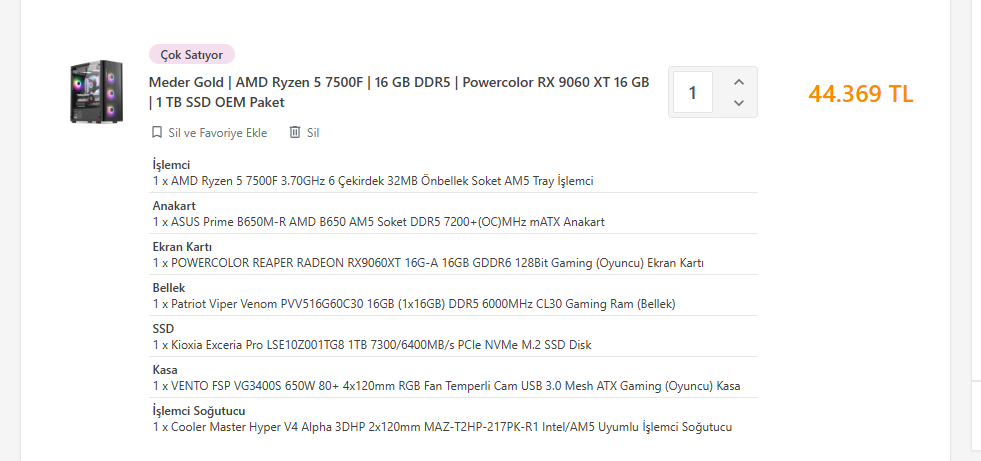Select the Kioxia Exceria Pro 1TB SSD line
This screenshot has height=461, width=981.
[372, 345]
